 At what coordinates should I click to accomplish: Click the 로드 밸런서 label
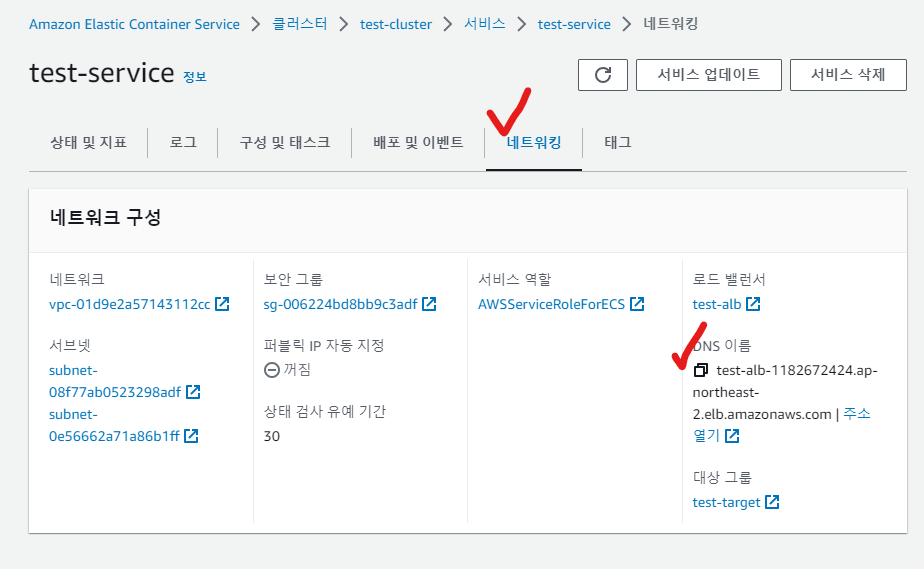coord(729,279)
